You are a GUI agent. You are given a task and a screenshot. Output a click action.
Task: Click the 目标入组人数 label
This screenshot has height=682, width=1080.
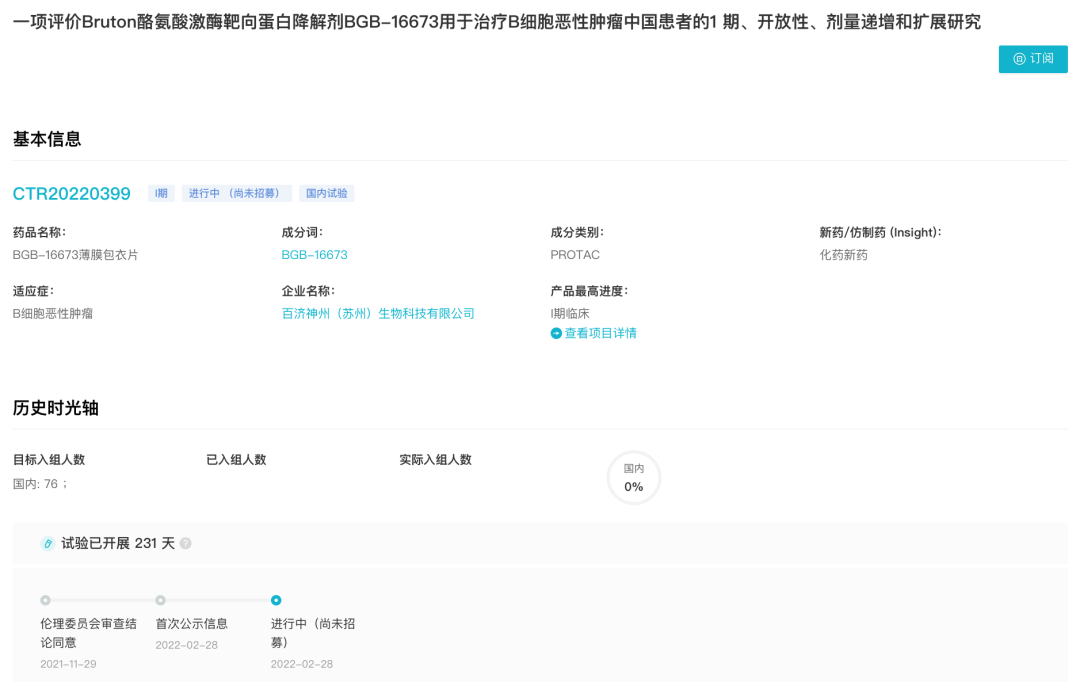coord(49,460)
